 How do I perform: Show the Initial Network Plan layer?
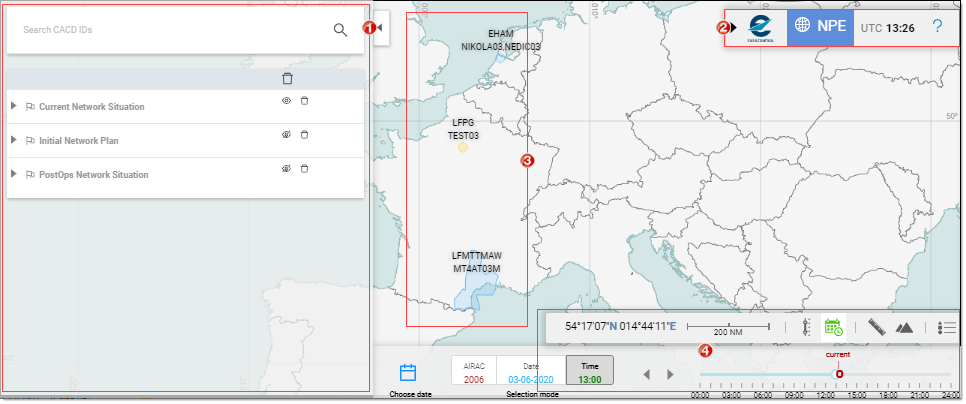coord(286,134)
